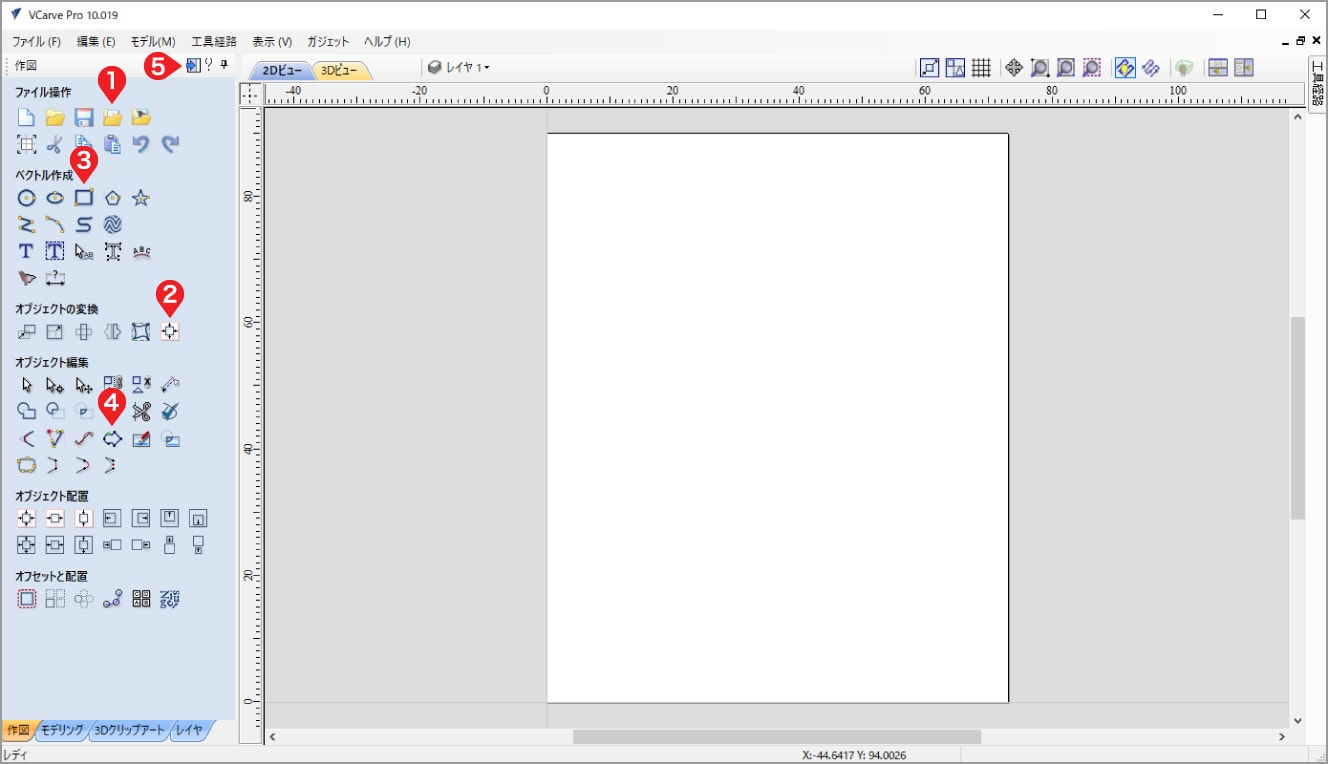Switch to the モデリング bottom tab
This screenshot has height=764, width=1328.
click(x=62, y=730)
